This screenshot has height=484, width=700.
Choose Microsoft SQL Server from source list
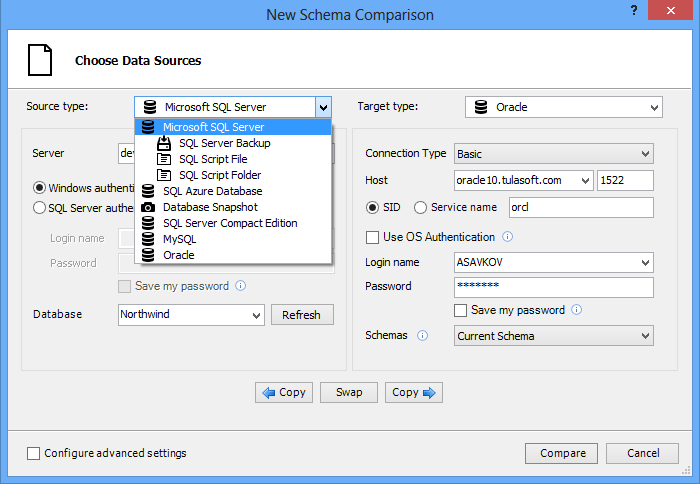(233, 127)
